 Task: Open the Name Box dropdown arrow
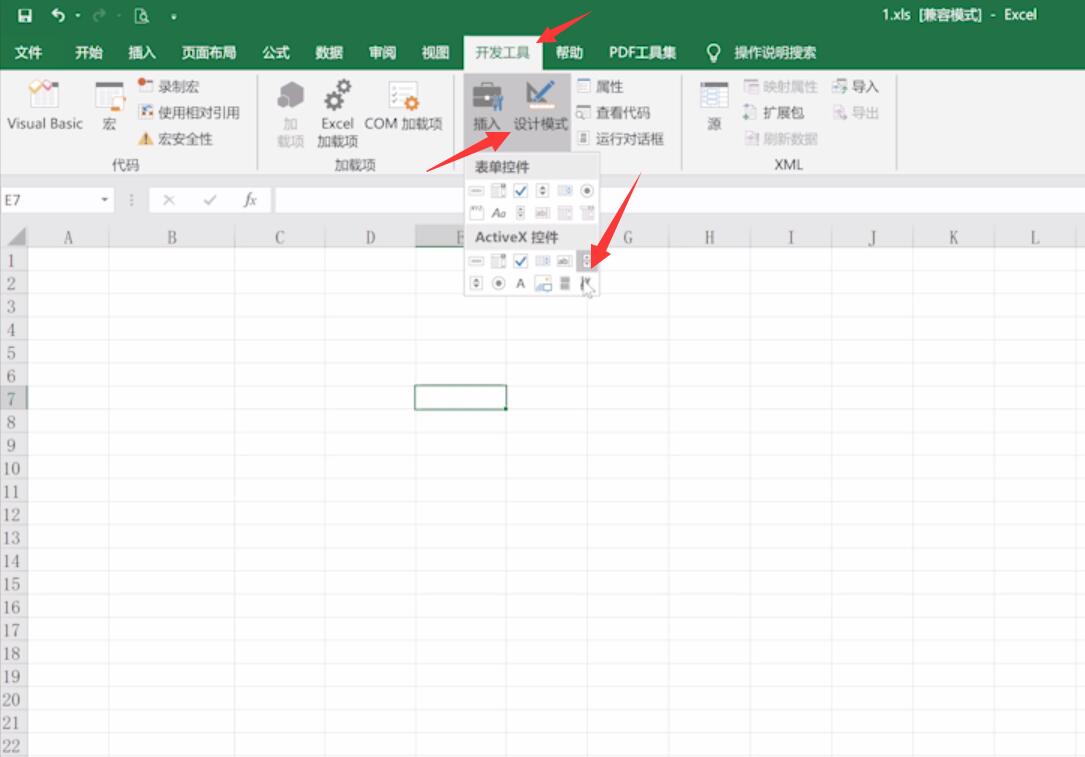[x=104, y=200]
